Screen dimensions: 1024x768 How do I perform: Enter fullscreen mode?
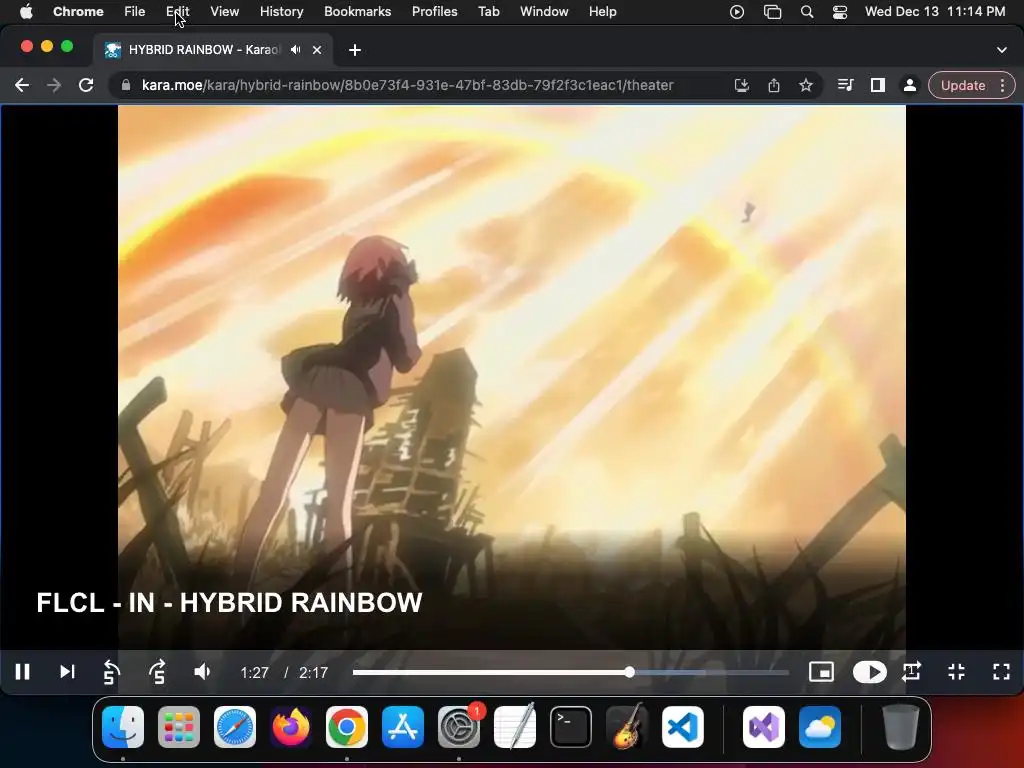(1001, 672)
